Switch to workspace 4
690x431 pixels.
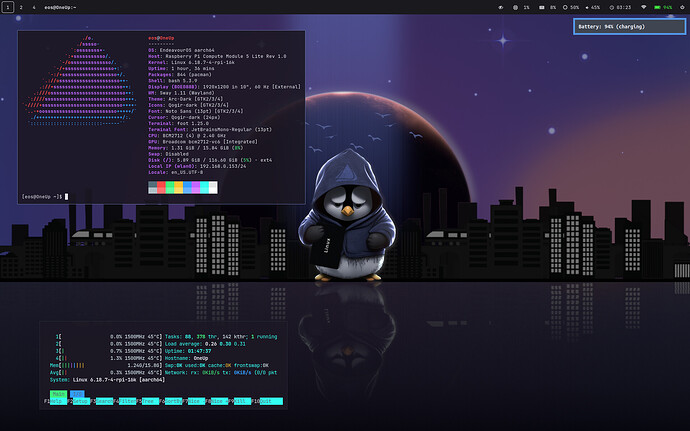[33, 7]
